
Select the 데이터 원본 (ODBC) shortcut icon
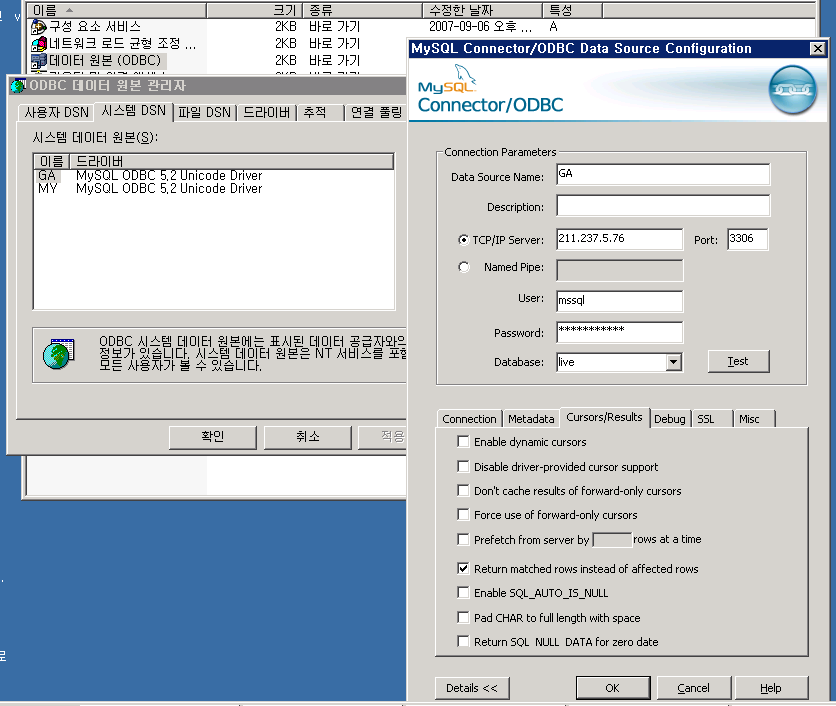[38, 60]
